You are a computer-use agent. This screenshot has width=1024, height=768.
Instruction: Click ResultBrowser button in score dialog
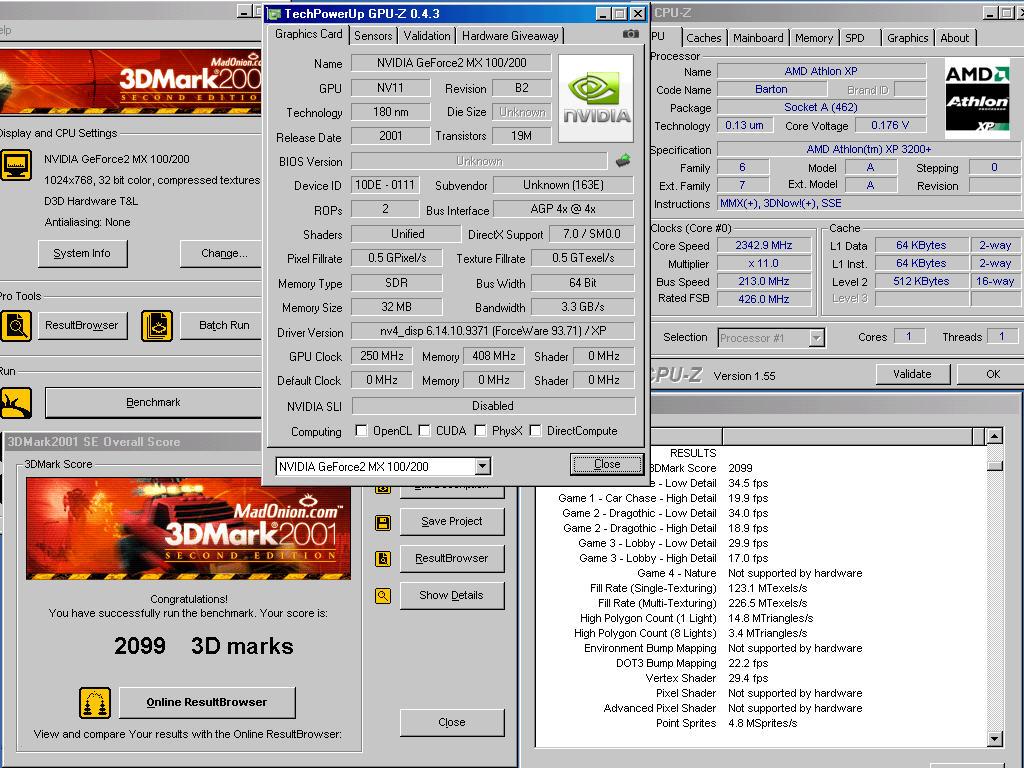pyautogui.click(x=452, y=558)
